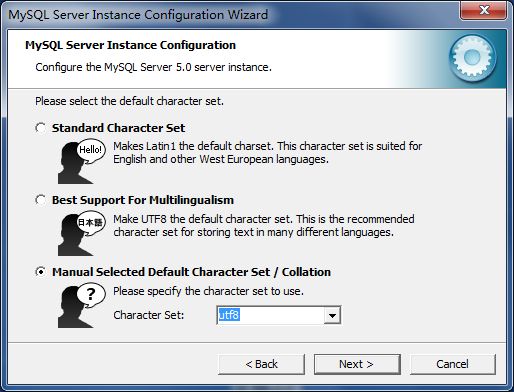
Task: Click the 'Character Set:' label
Action: pos(149,315)
